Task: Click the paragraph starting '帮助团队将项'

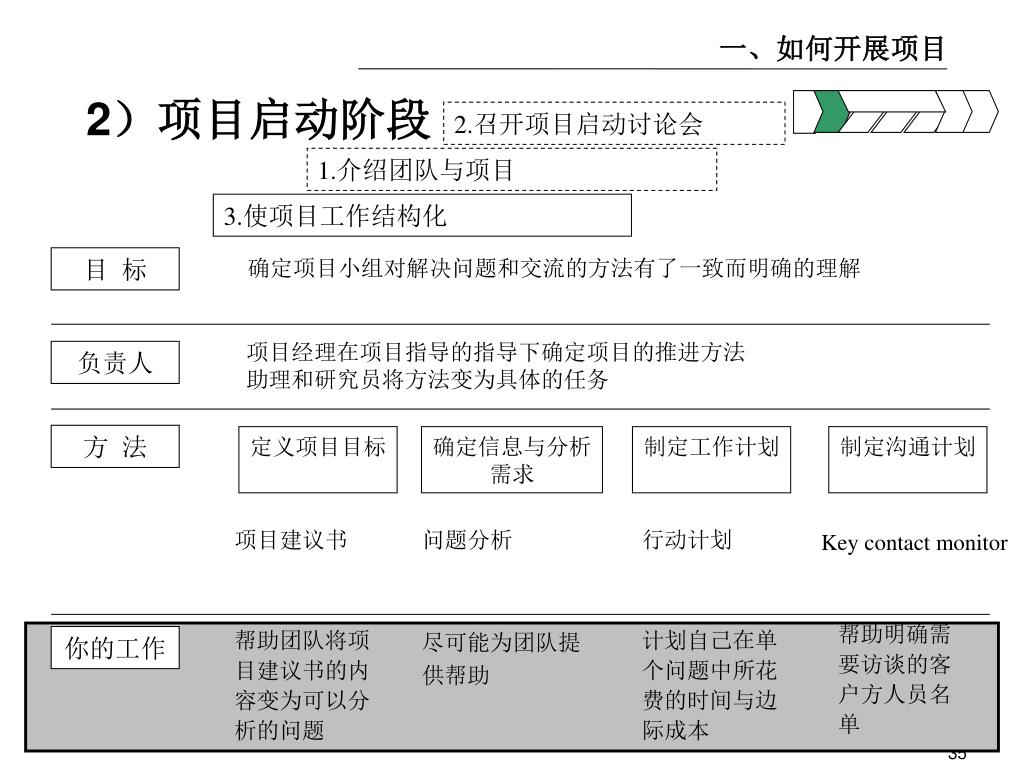Action: point(302,685)
